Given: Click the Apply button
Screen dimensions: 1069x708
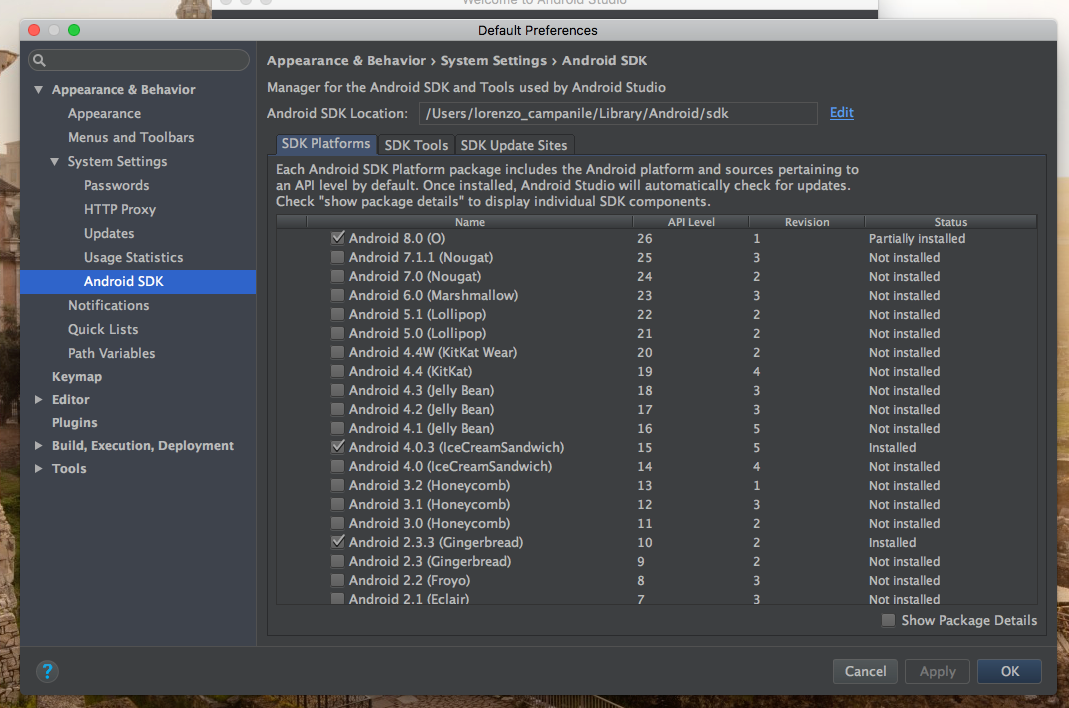Looking at the screenshot, I should tap(937, 671).
